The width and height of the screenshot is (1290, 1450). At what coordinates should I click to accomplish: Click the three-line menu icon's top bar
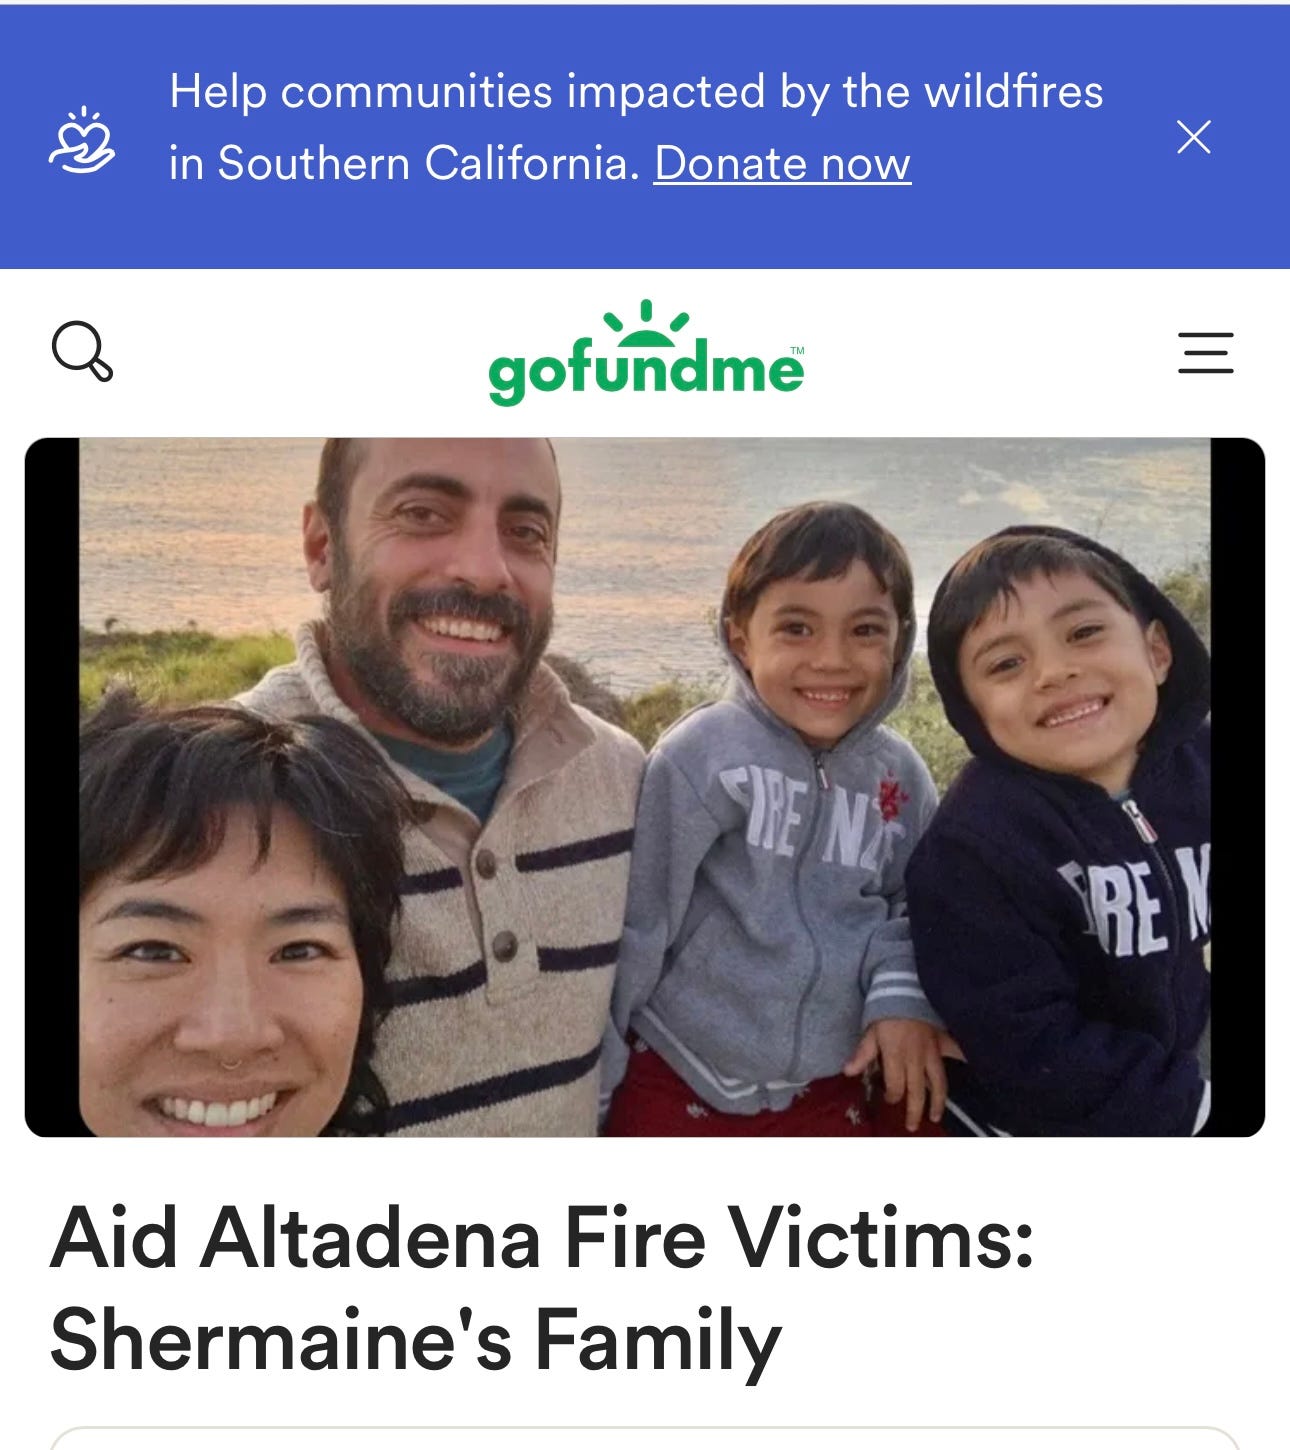[x=1205, y=334]
